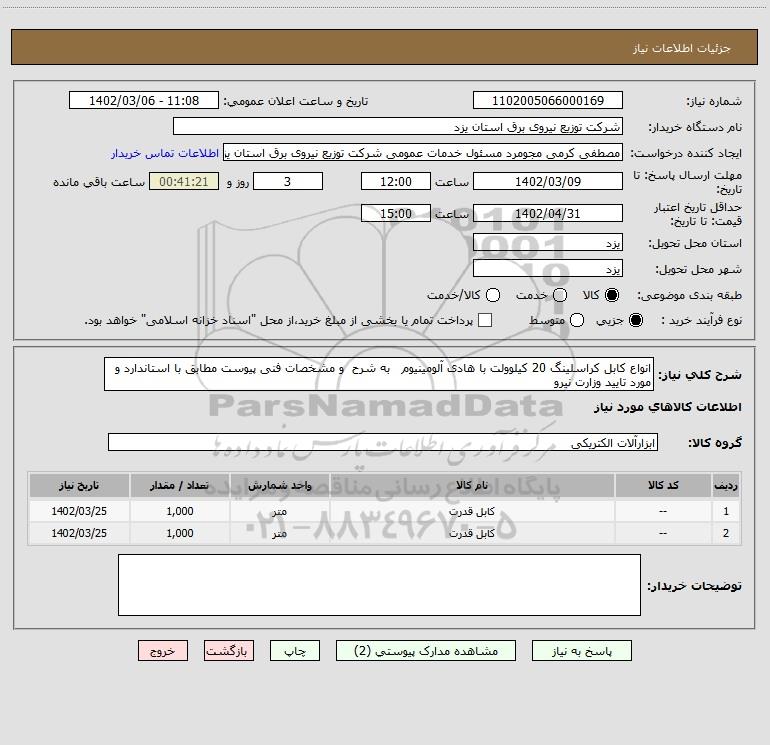
Task: Click the کد کالا column header
Action: click(x=663, y=486)
